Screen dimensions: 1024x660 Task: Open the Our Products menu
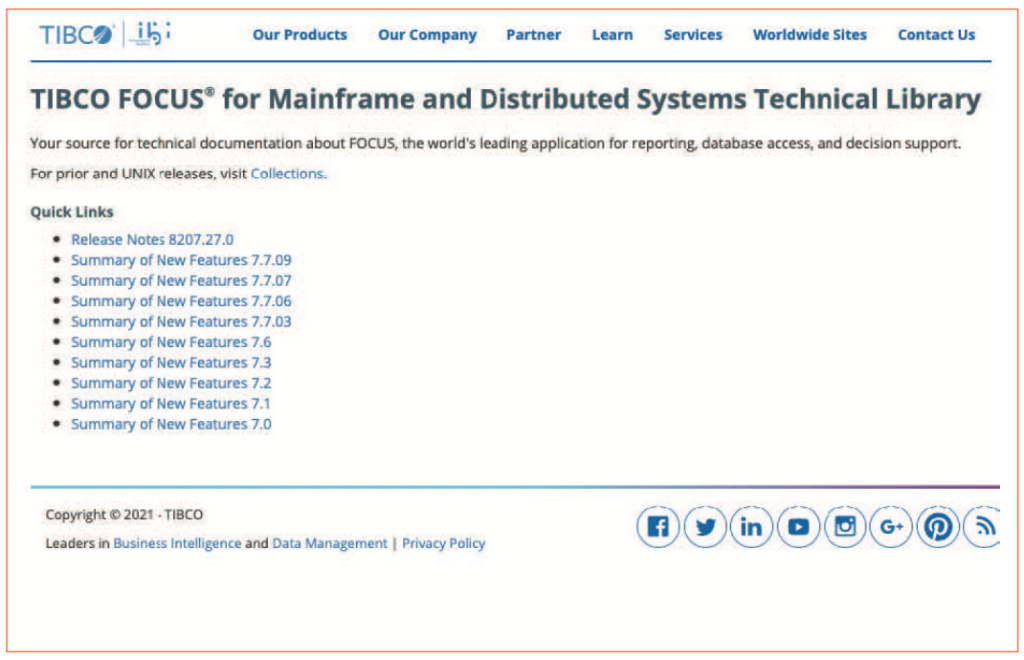pyautogui.click(x=300, y=35)
